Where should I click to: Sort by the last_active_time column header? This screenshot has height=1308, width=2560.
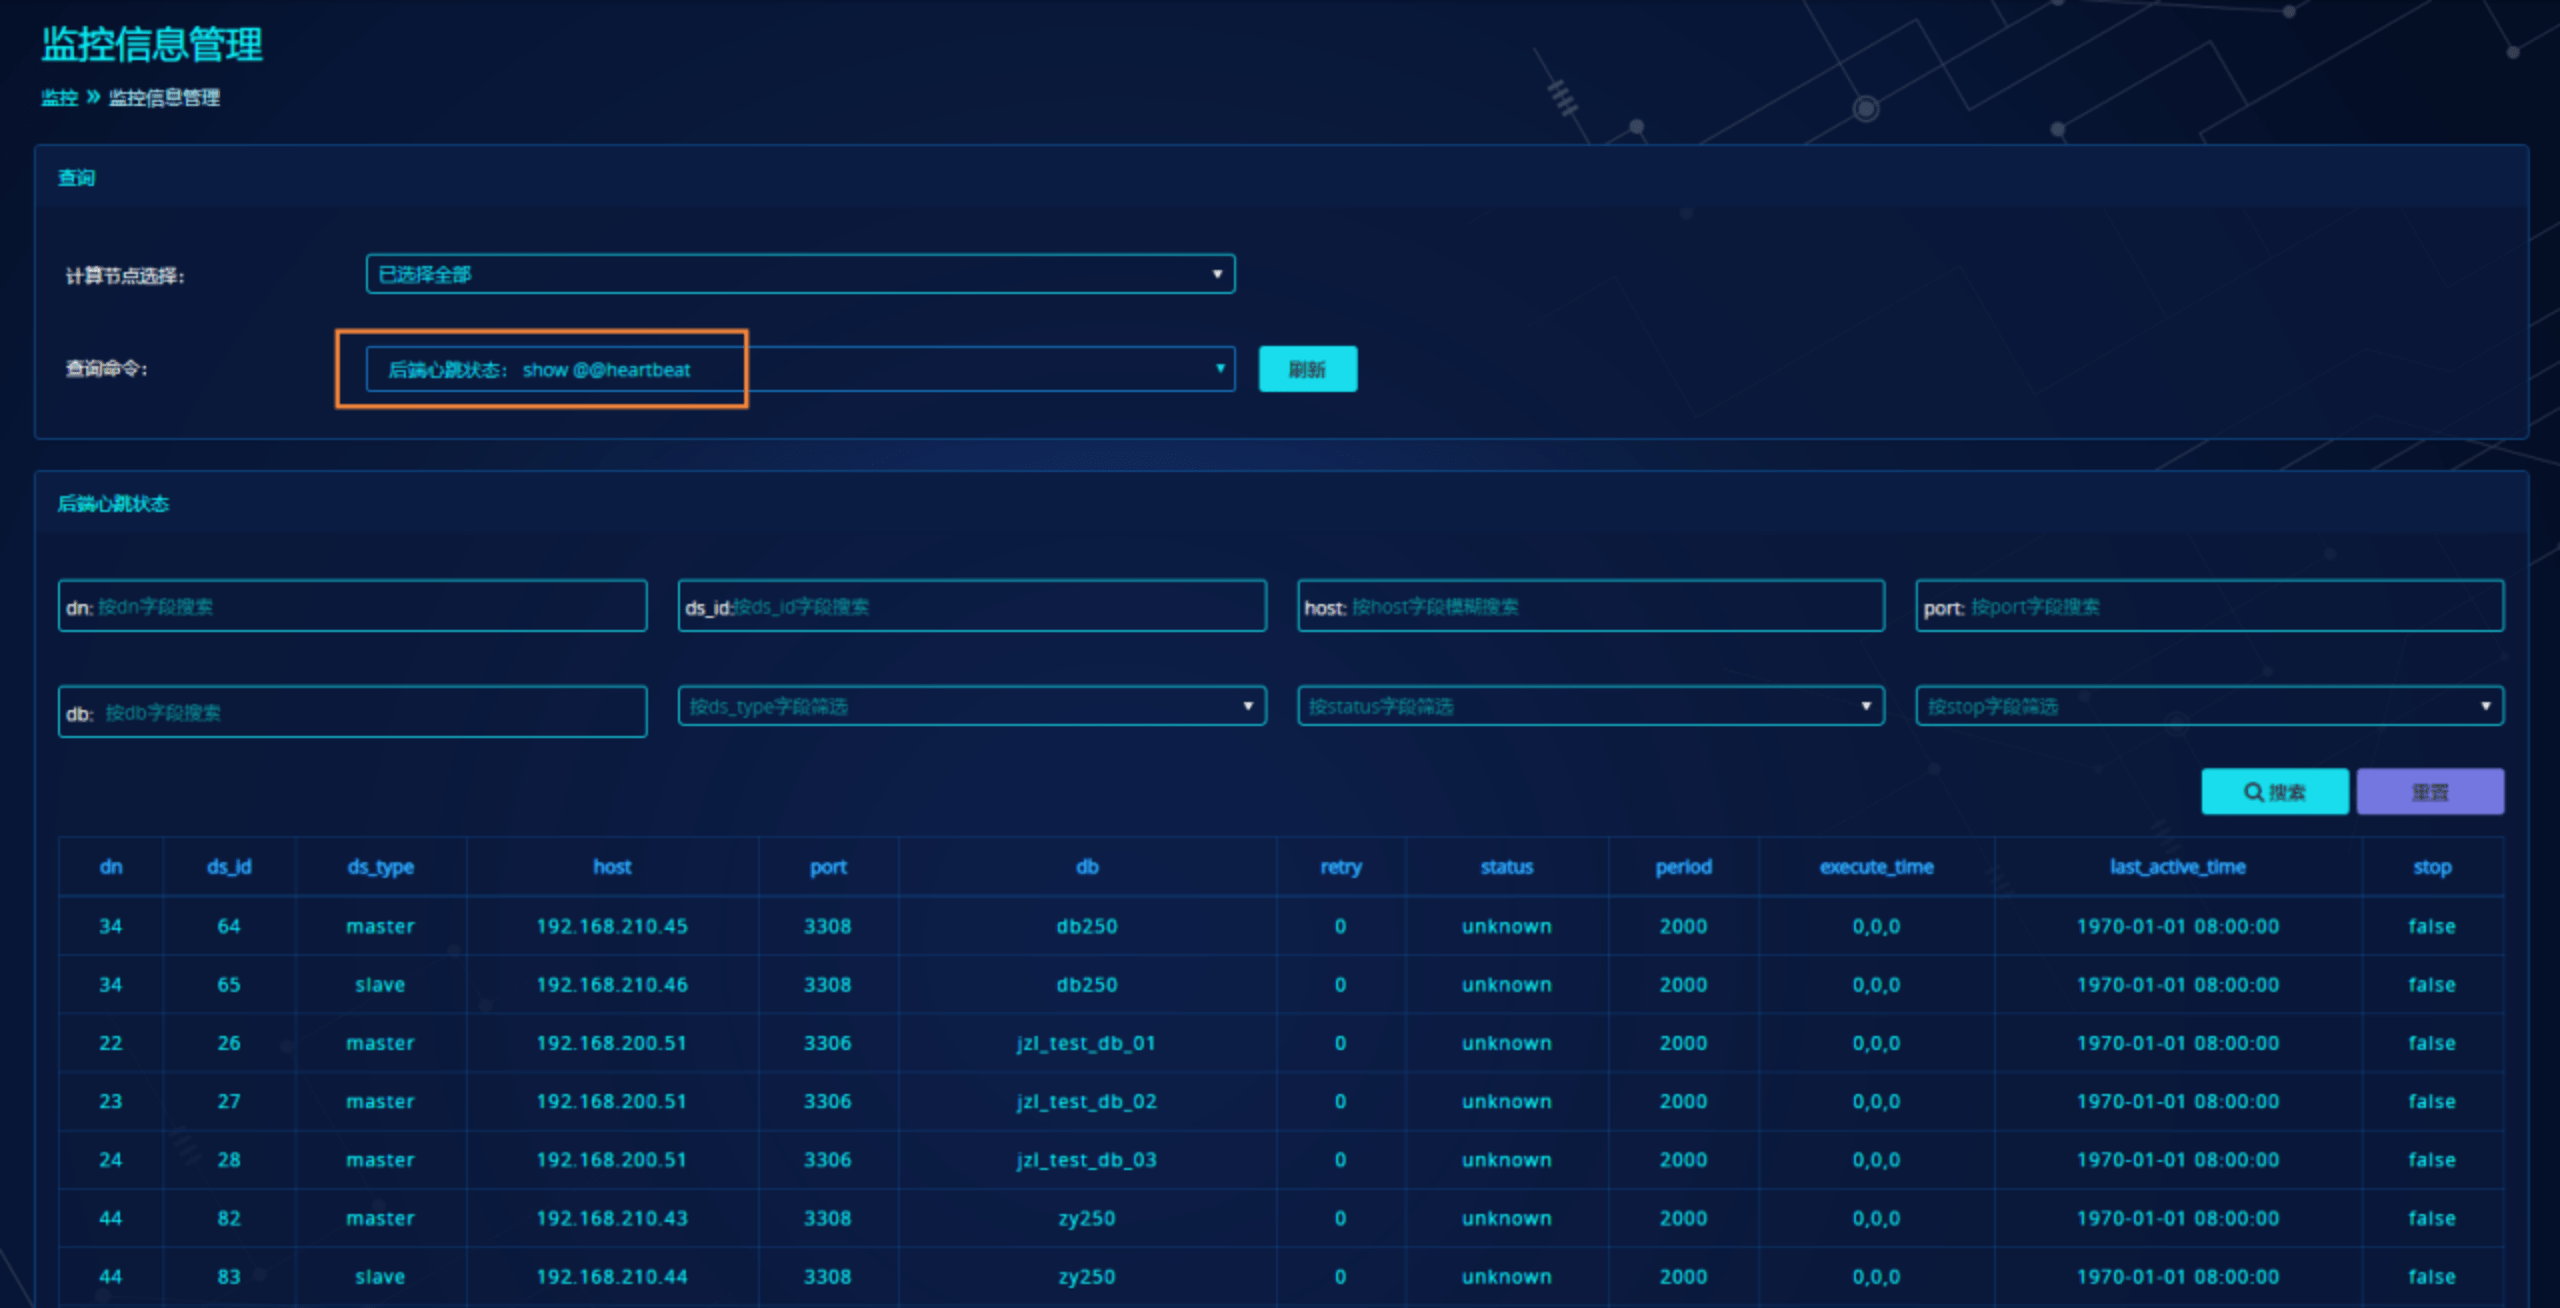(x=2177, y=867)
